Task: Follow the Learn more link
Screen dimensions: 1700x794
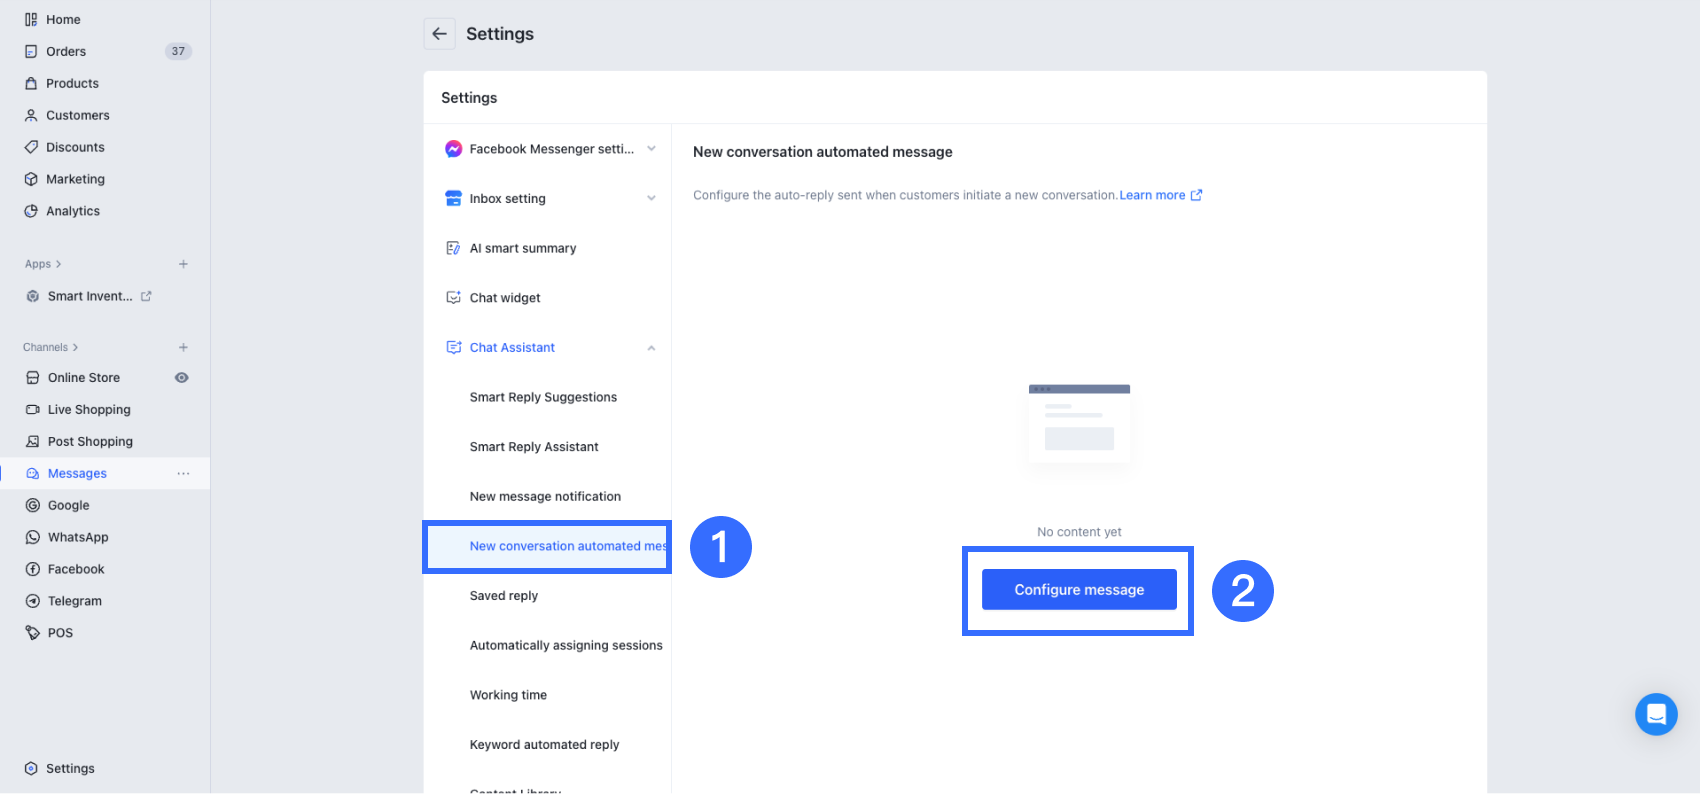Action: (x=1152, y=195)
